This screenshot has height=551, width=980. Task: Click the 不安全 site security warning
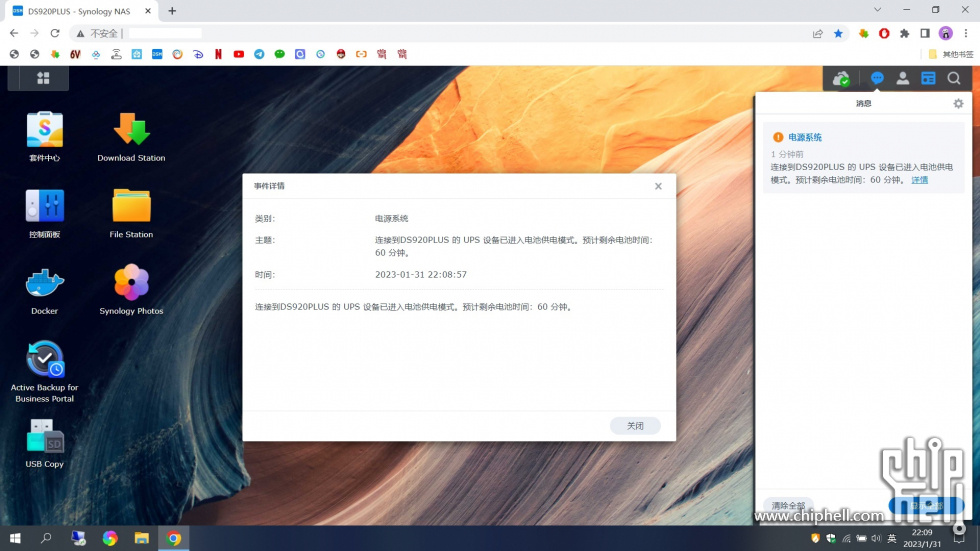[x=98, y=33]
